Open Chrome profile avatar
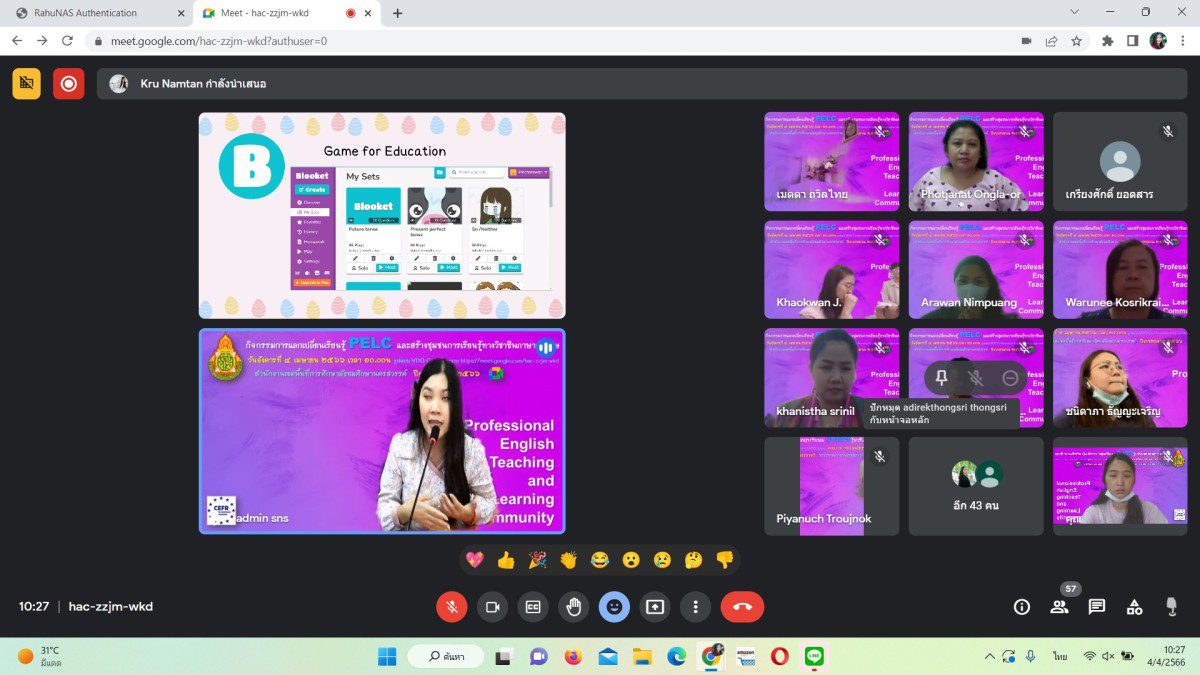The width and height of the screenshot is (1200, 675). pos(1158,41)
